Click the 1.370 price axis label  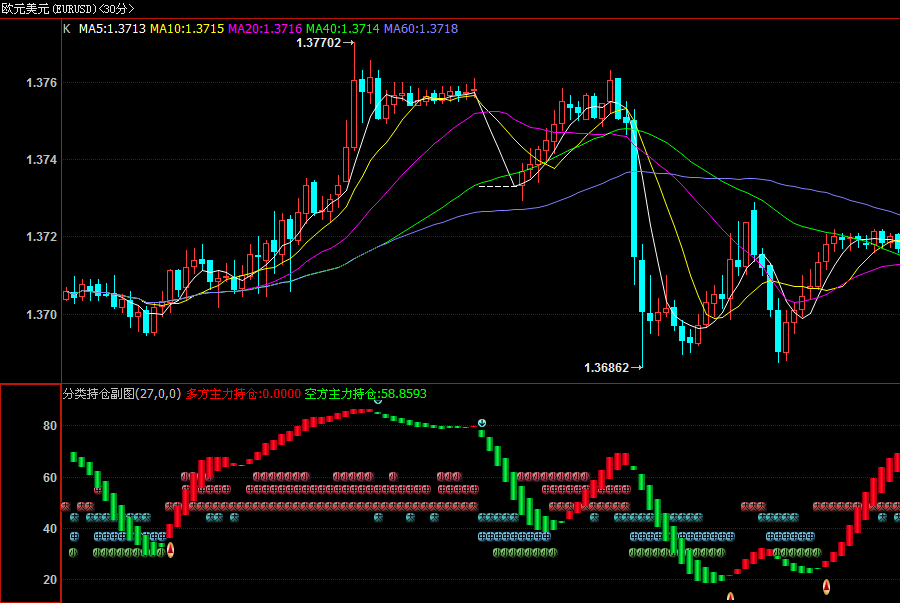click(41, 314)
